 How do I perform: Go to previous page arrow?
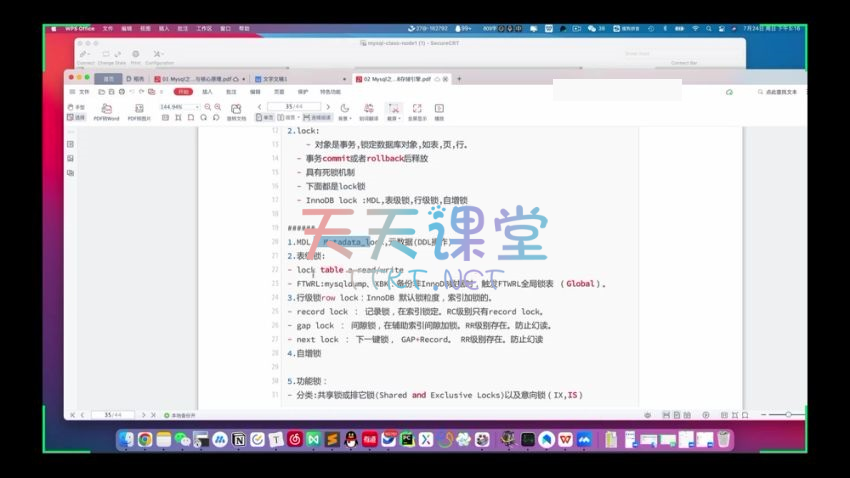(260, 106)
